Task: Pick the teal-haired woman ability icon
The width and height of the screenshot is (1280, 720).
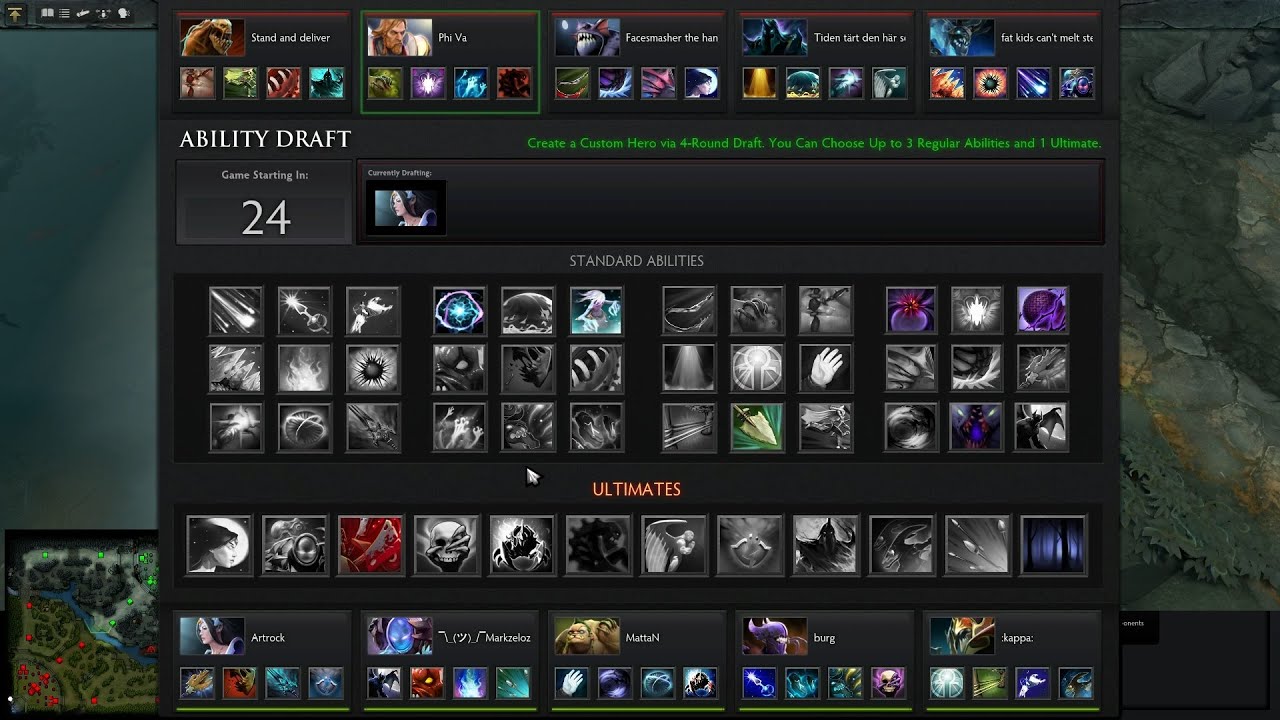Action: pos(596,311)
